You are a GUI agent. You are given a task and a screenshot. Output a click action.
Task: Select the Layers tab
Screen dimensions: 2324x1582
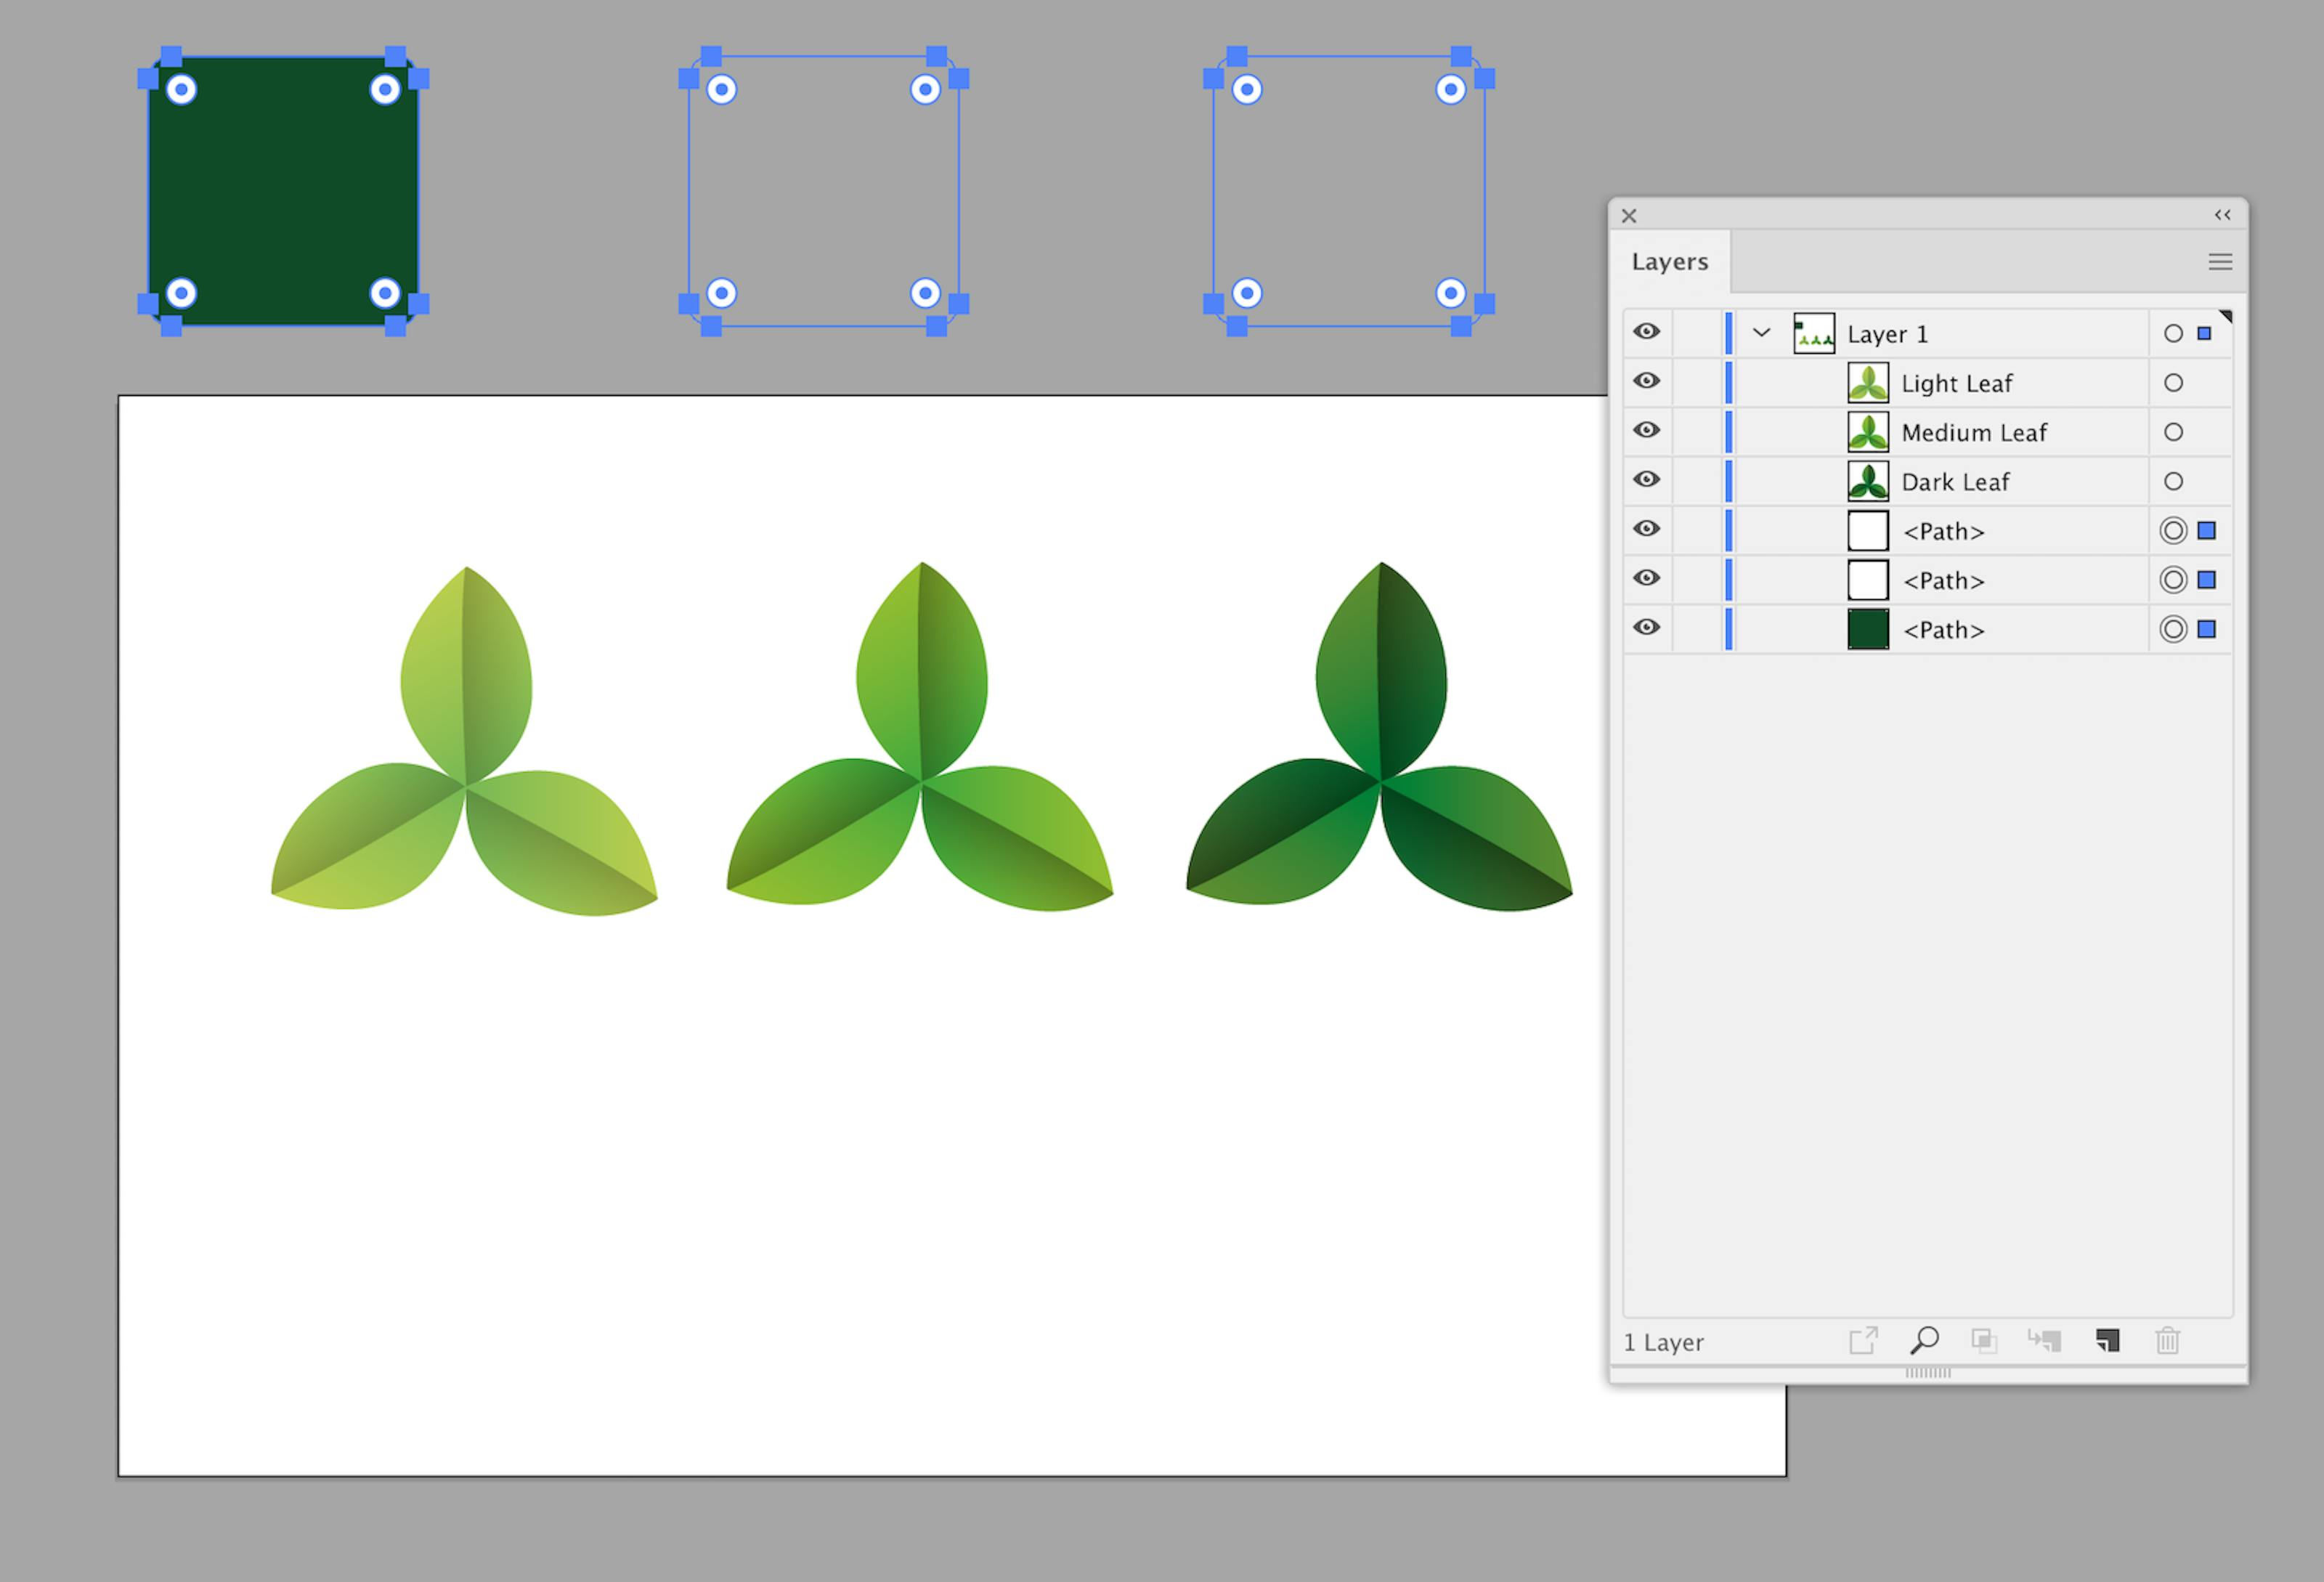1671,261
